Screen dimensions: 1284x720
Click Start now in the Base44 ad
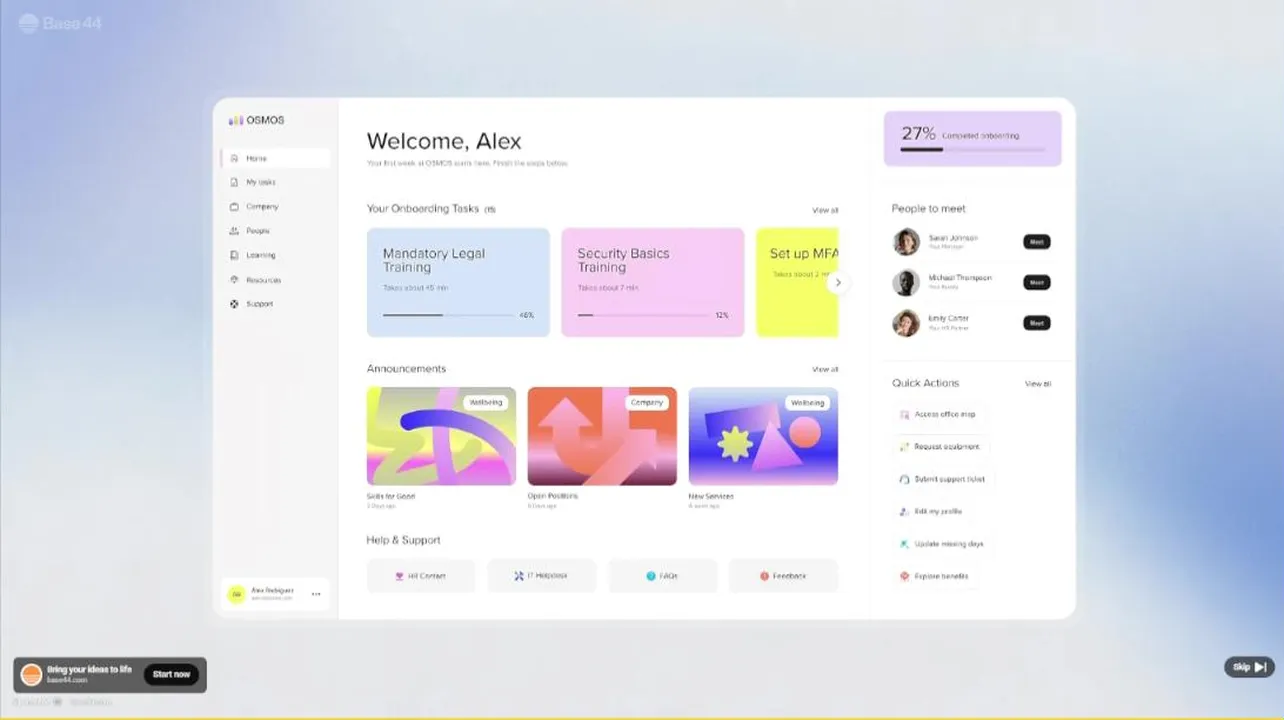(171, 675)
